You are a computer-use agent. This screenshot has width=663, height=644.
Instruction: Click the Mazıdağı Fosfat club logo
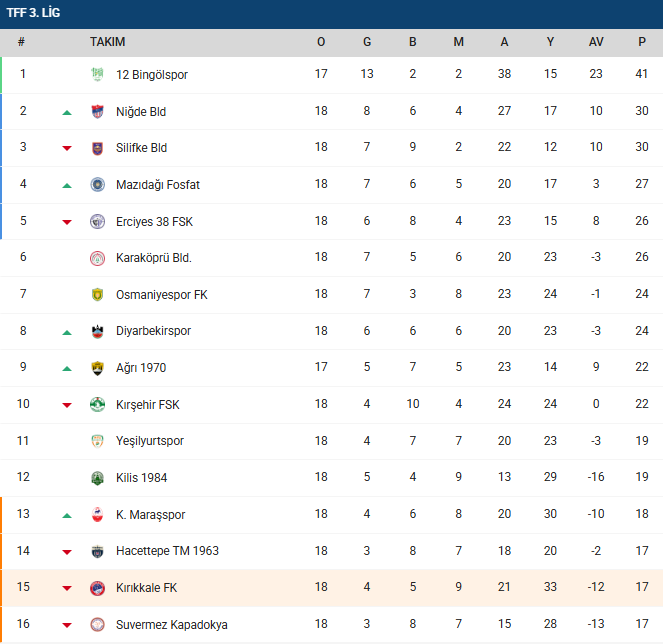coord(97,185)
